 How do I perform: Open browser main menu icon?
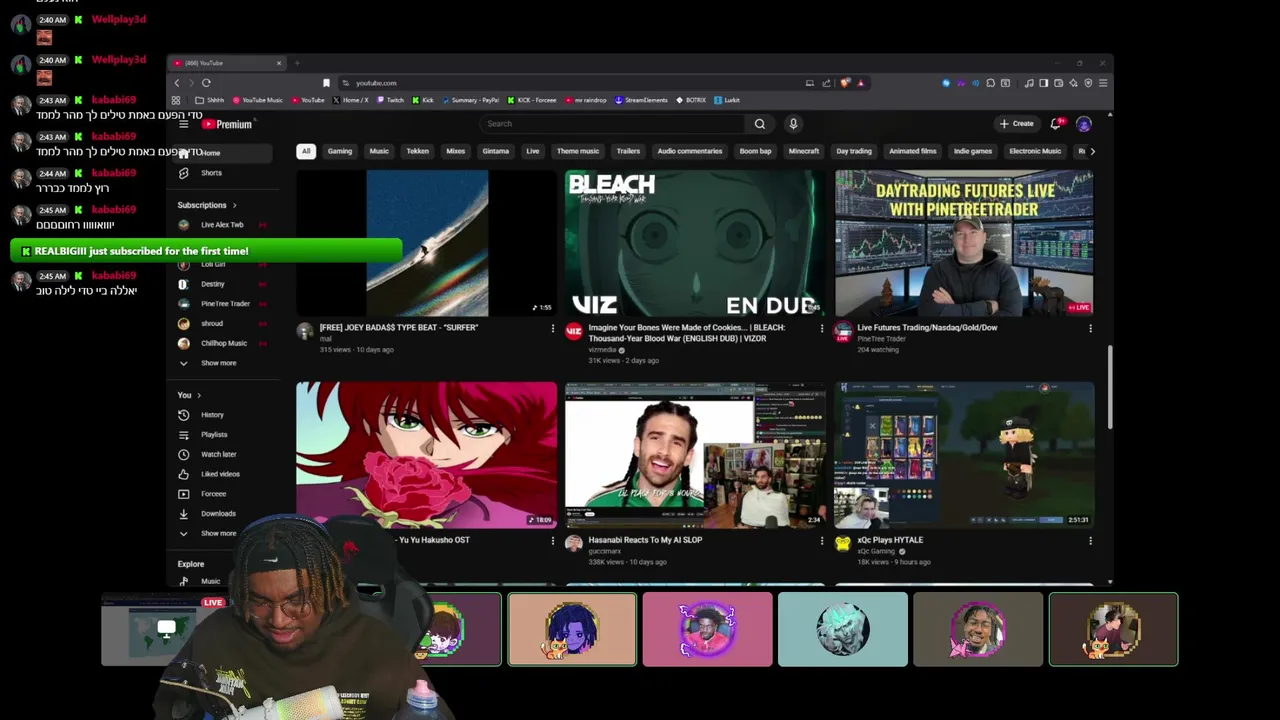1103,83
